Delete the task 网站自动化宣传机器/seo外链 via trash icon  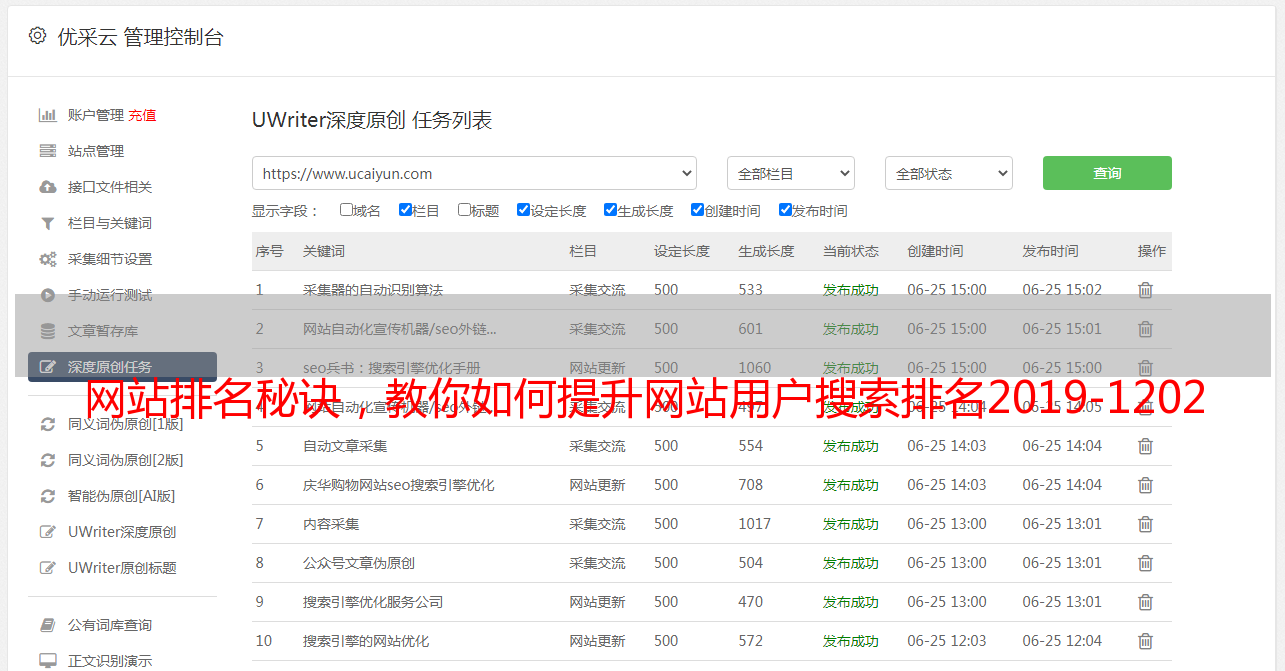[1146, 329]
